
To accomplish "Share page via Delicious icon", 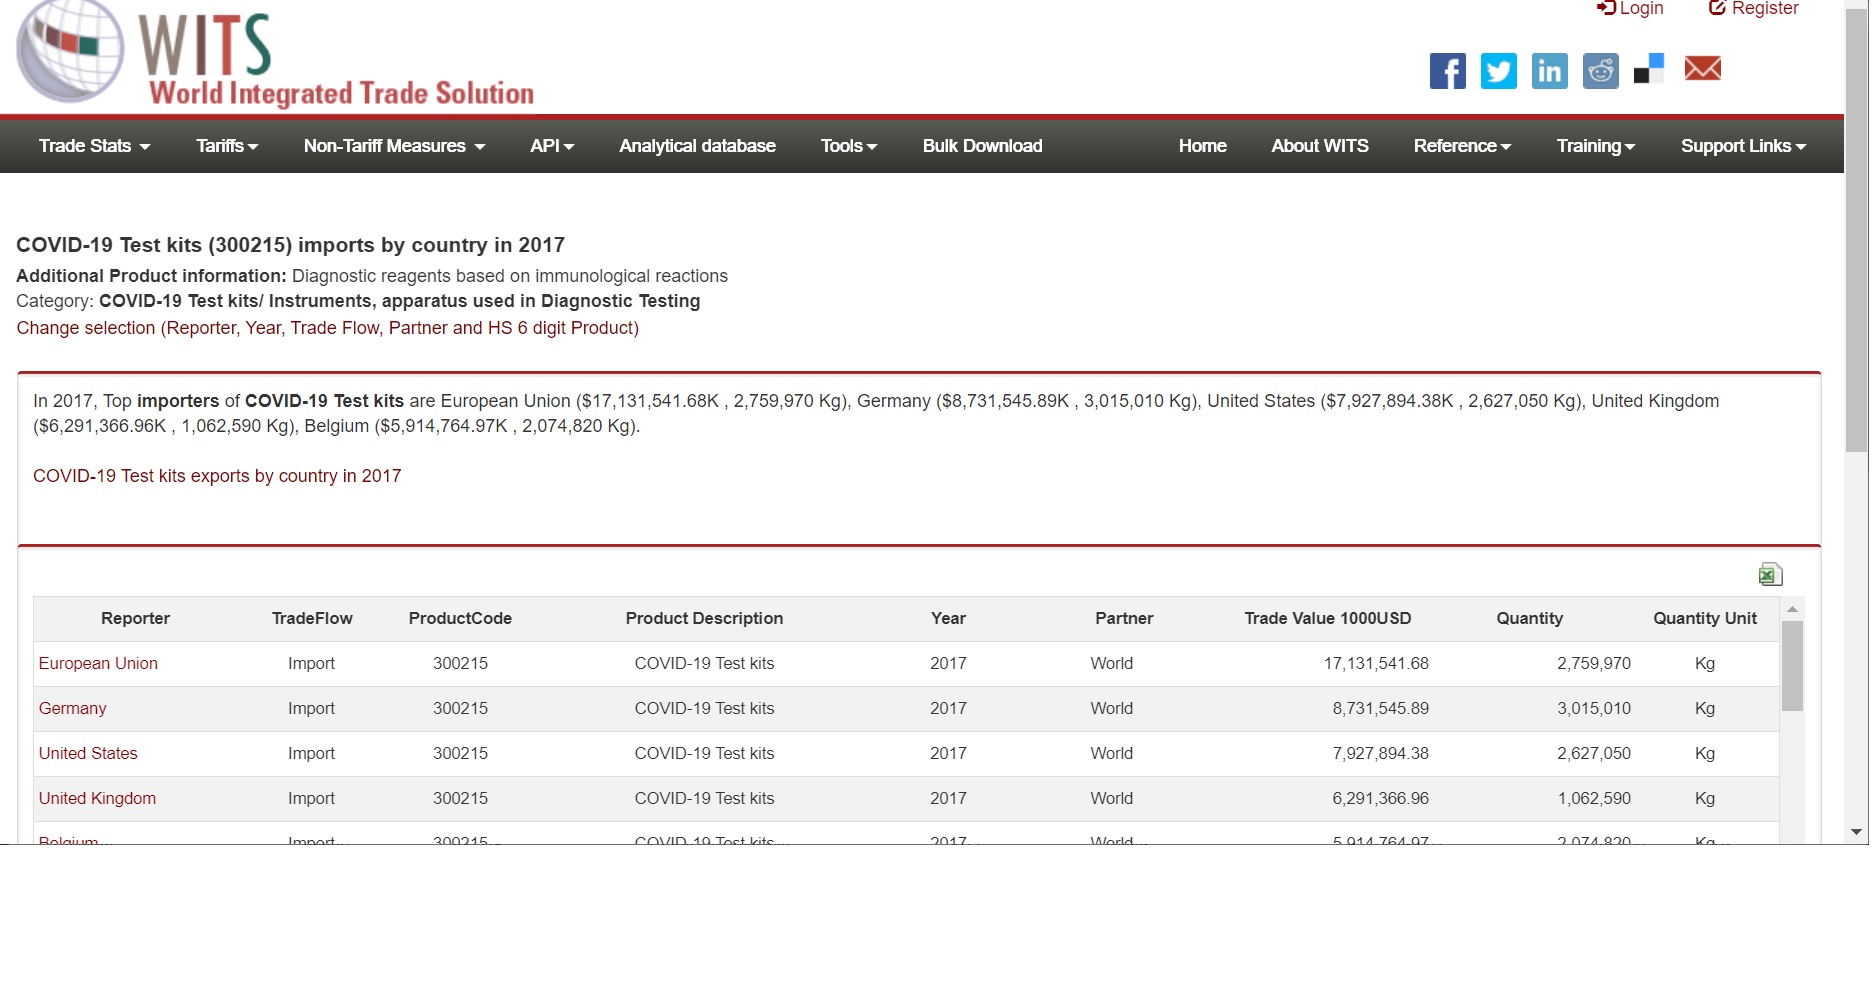I will pos(1649,69).
